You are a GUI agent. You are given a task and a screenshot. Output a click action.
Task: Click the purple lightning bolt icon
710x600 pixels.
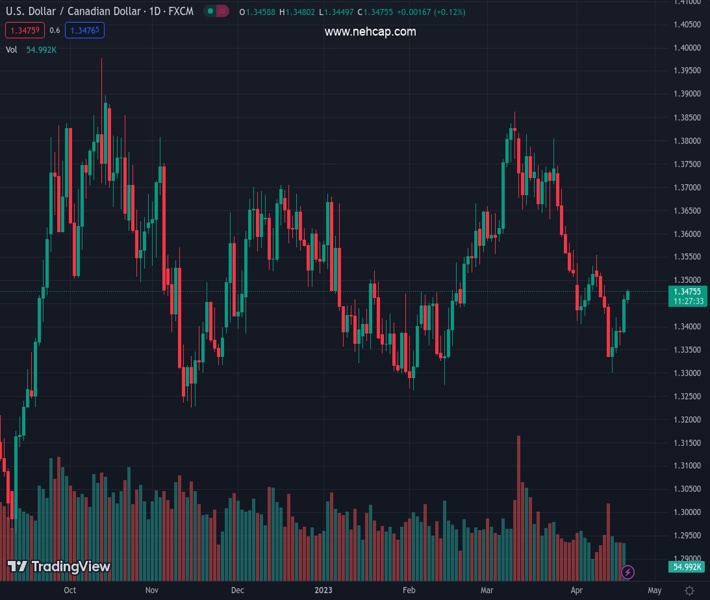(x=627, y=572)
